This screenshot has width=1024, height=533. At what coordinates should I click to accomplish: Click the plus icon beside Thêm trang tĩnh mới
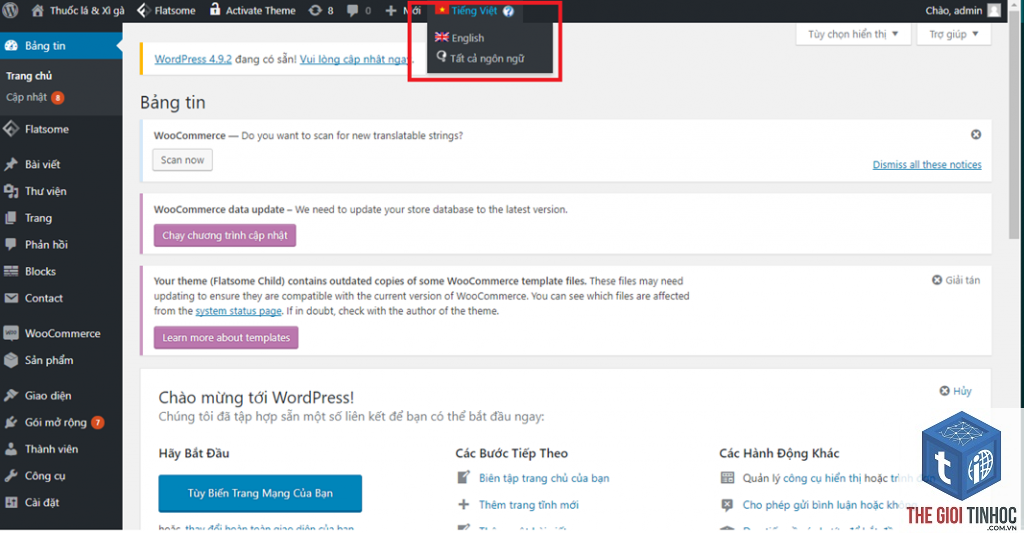pyautogui.click(x=463, y=504)
